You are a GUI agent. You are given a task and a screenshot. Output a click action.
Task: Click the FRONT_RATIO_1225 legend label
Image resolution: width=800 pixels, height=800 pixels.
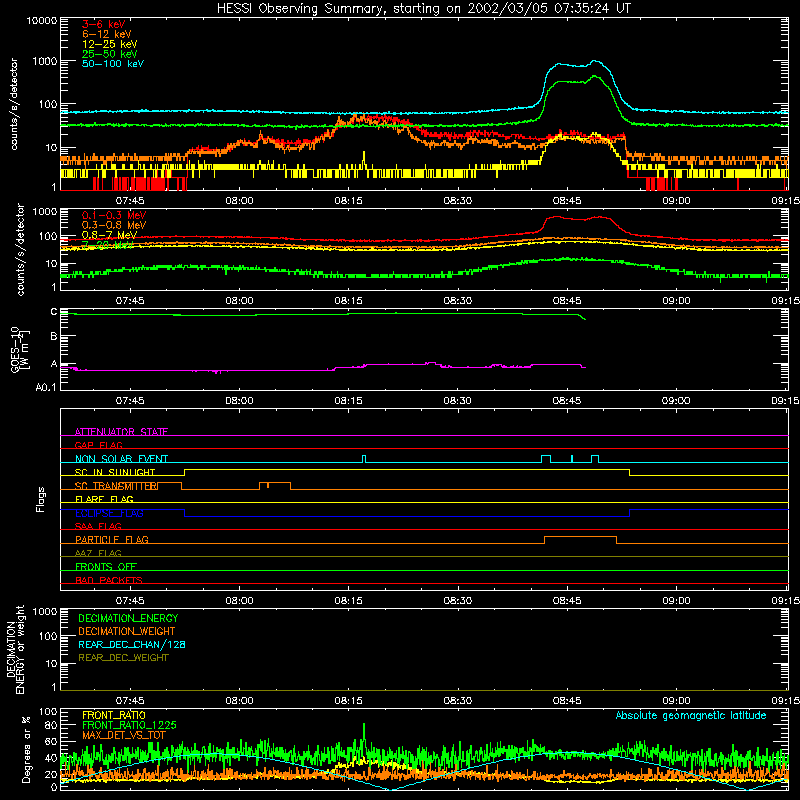(129, 725)
